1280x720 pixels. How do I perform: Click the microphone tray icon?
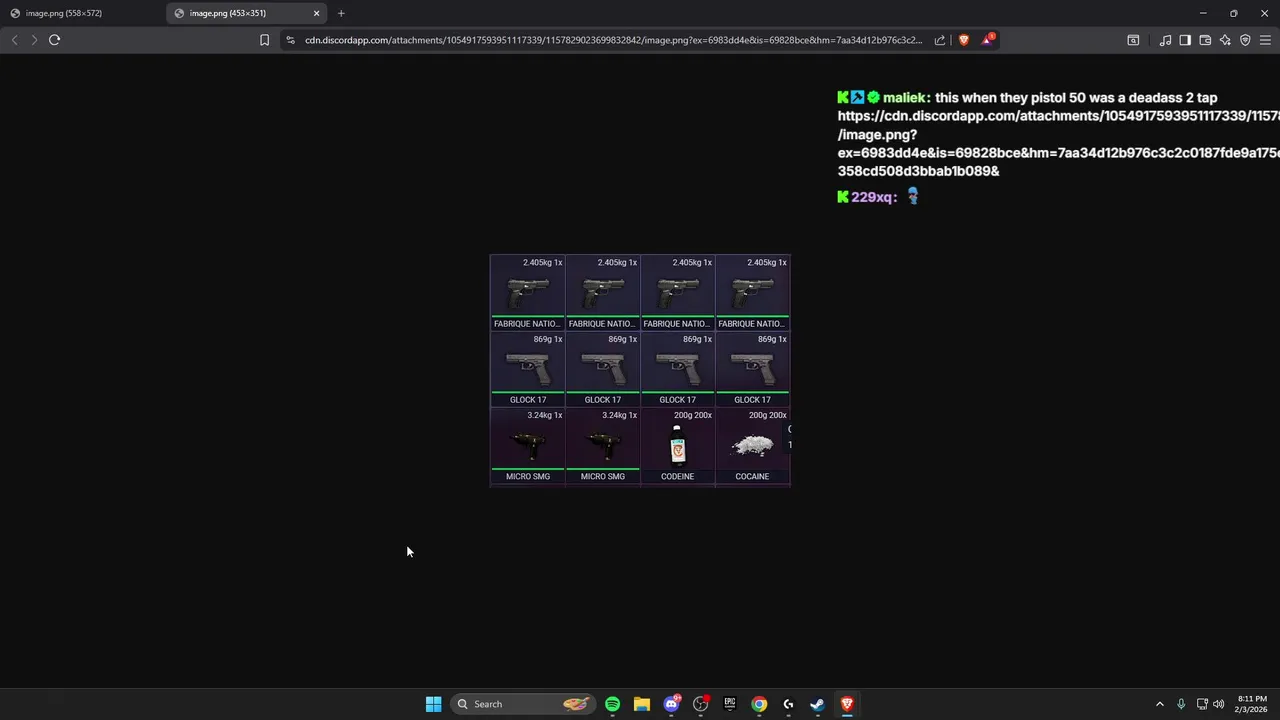pos(1181,704)
